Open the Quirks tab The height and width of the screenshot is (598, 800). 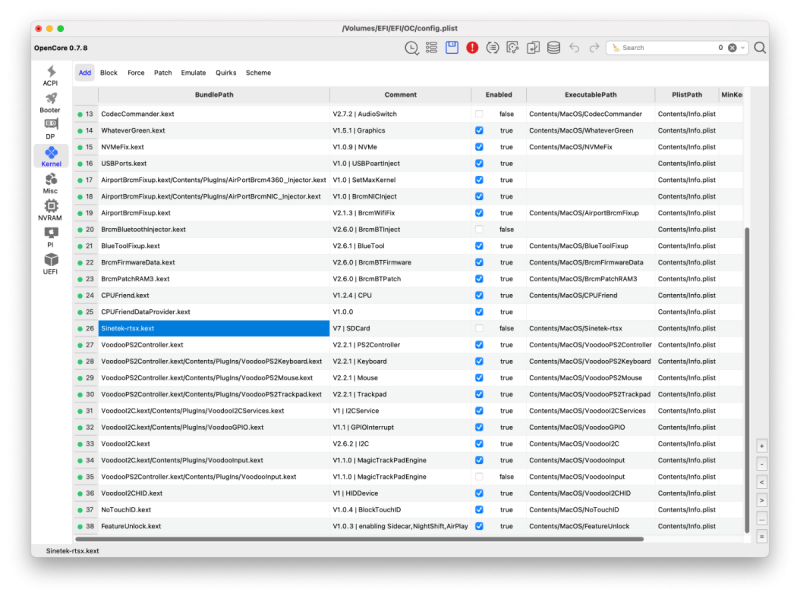228,72
